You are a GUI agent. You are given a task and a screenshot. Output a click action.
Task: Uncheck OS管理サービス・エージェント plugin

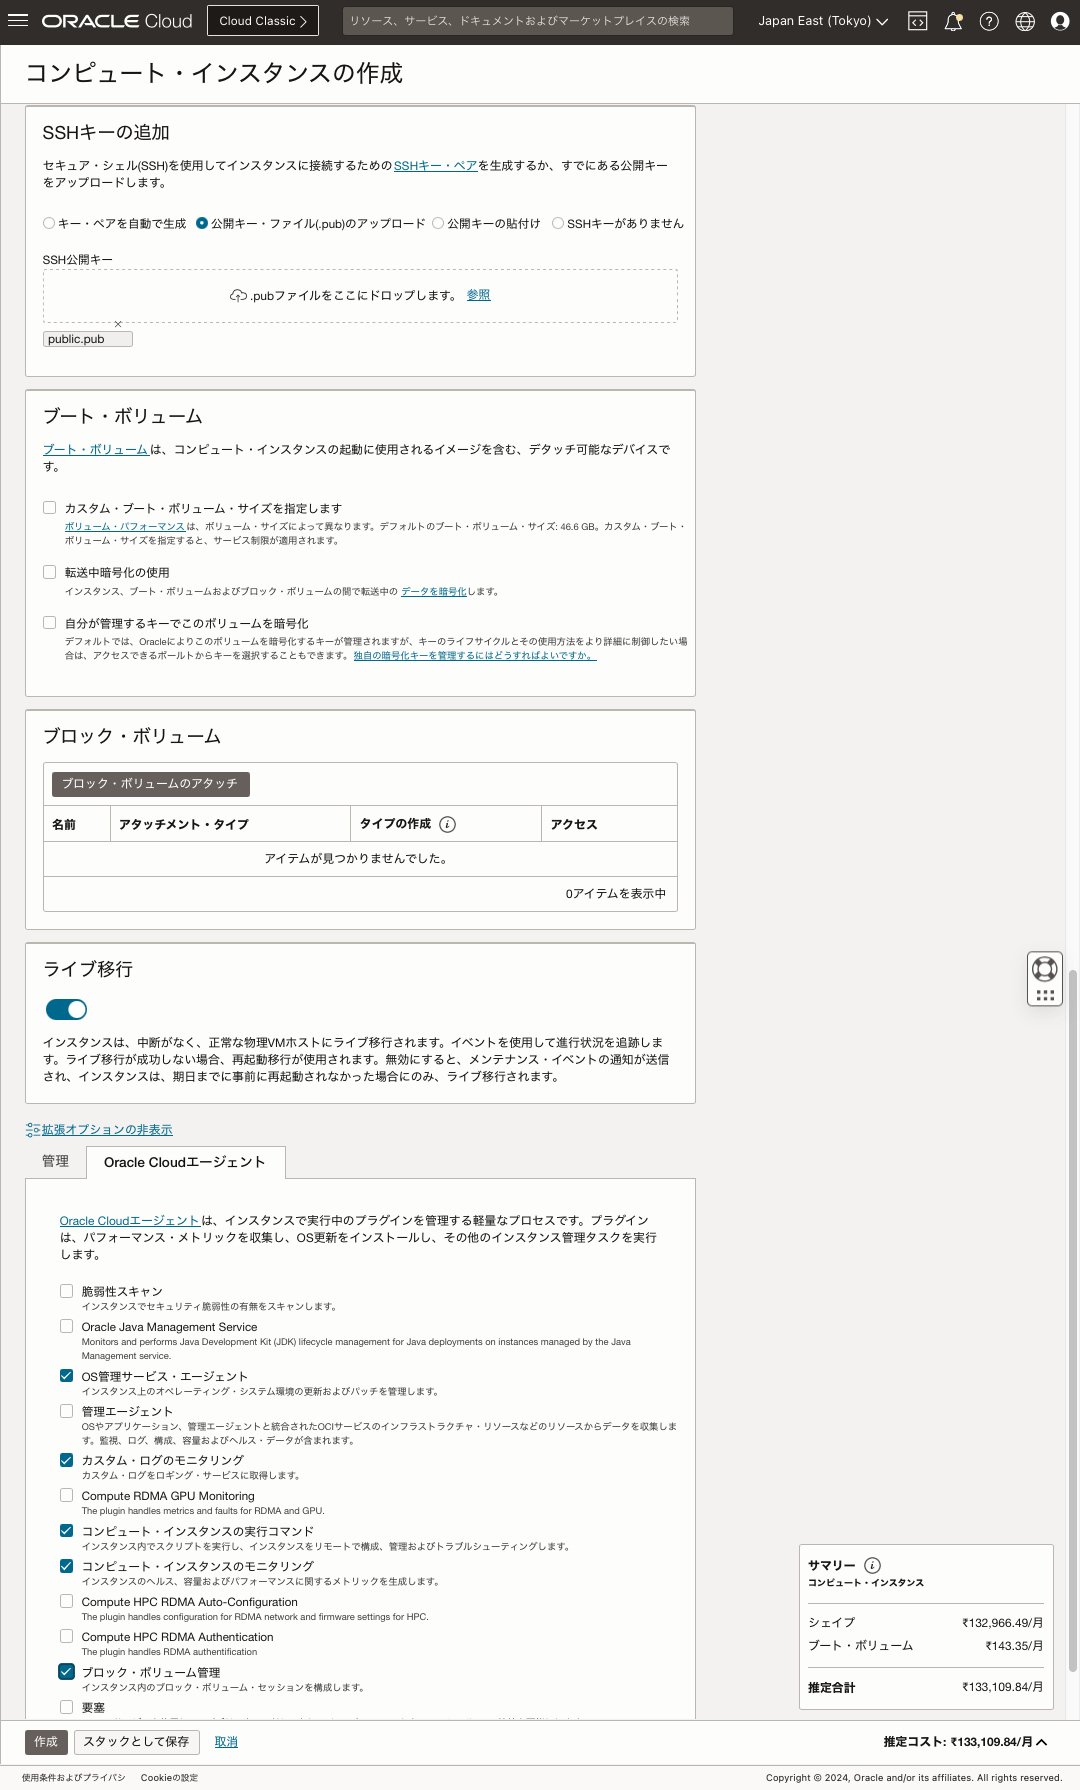click(67, 1376)
